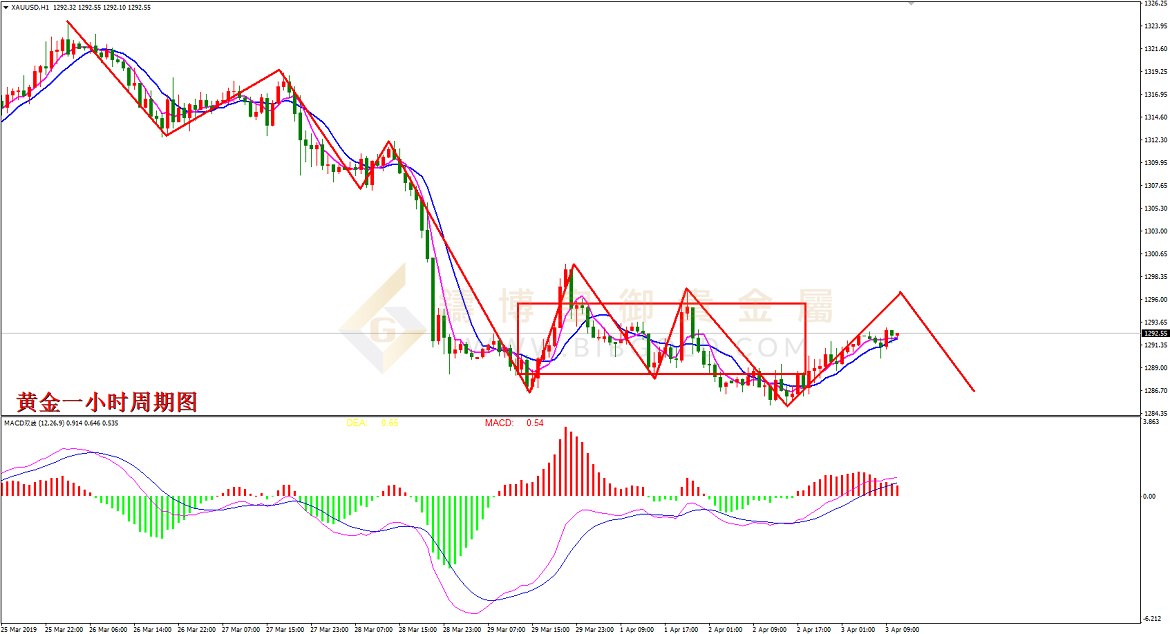Click MACD scale value 0.00

[x=1151, y=496]
